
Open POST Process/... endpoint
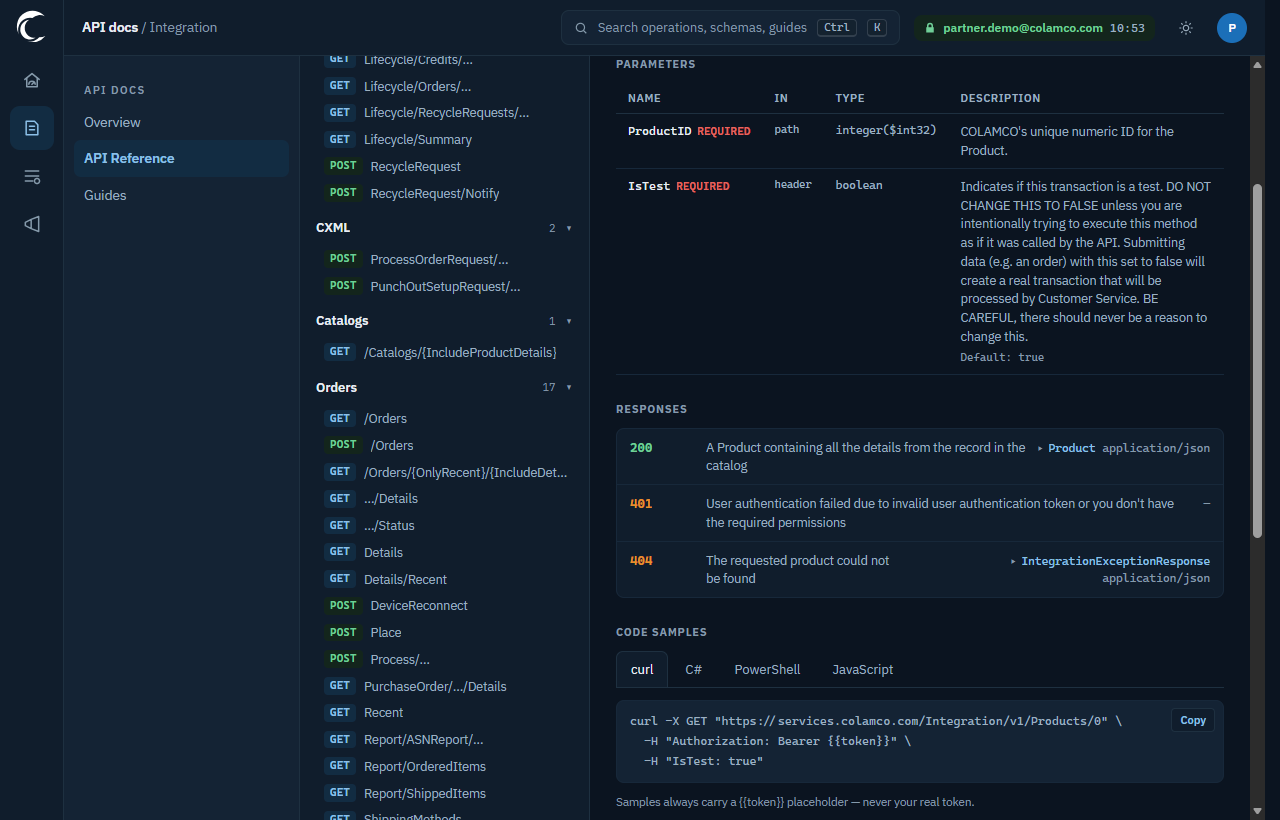pos(445,659)
